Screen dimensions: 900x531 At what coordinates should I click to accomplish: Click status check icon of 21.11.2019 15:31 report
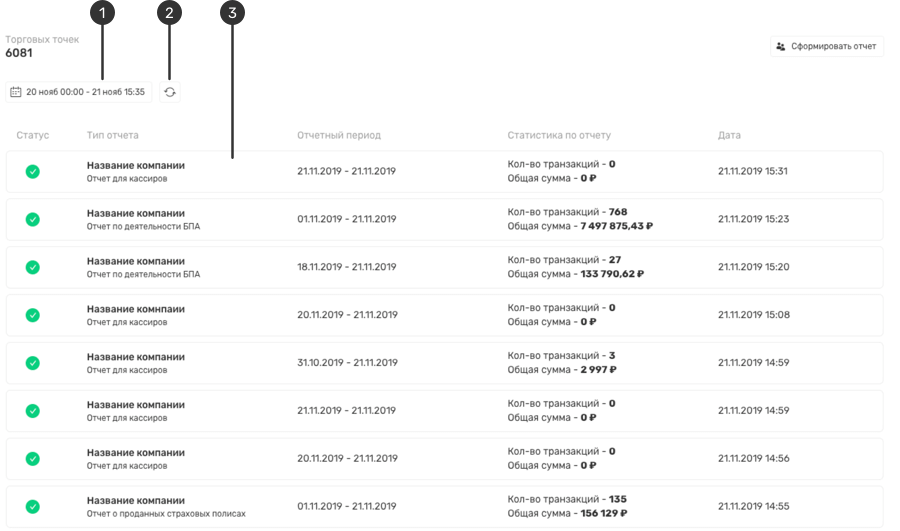(33, 172)
